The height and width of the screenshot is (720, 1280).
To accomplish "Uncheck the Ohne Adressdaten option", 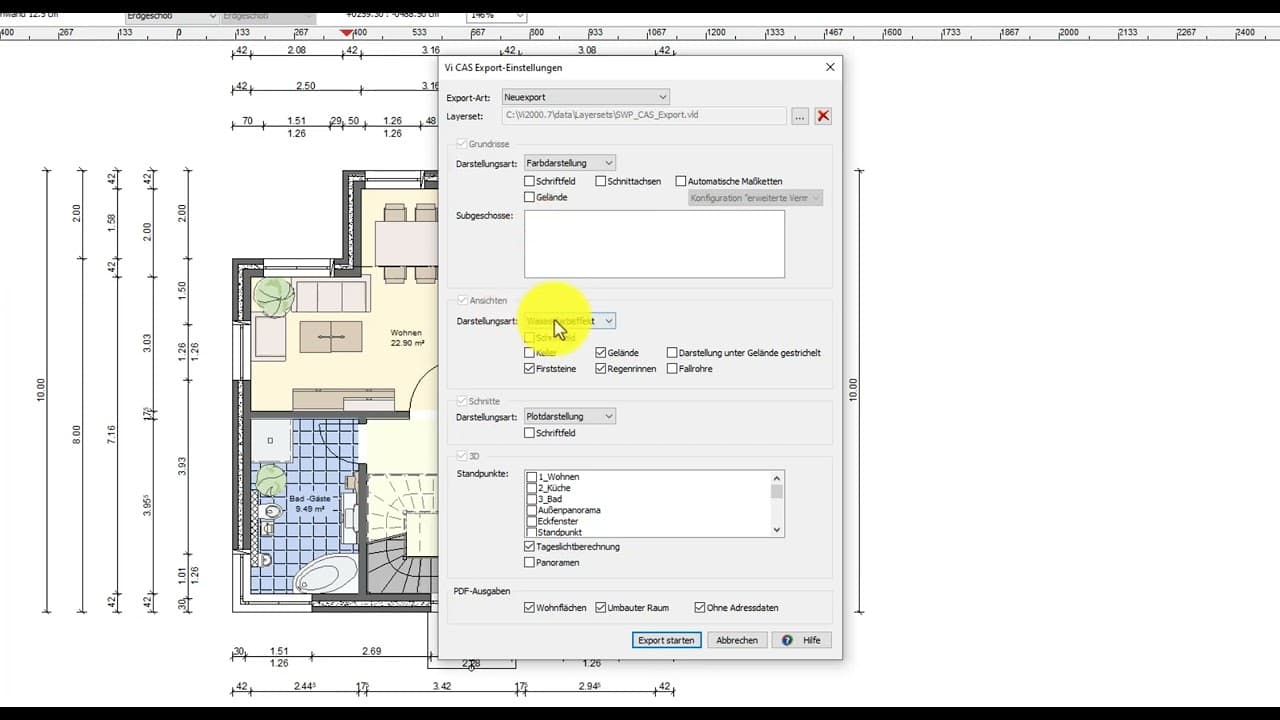I will 700,608.
